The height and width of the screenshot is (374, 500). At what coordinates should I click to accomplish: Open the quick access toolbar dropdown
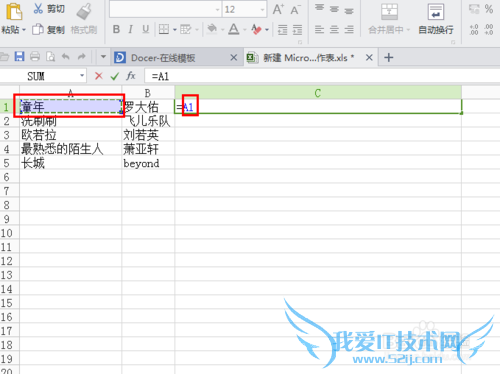tap(103, 57)
